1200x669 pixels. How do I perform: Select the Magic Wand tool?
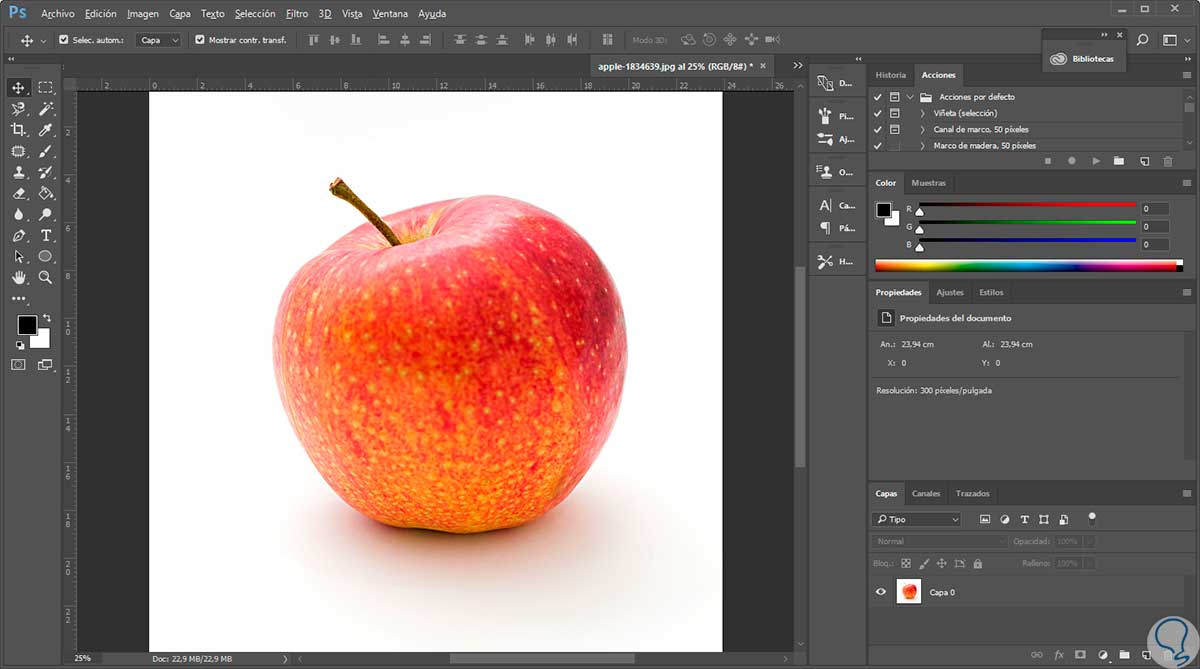point(46,109)
